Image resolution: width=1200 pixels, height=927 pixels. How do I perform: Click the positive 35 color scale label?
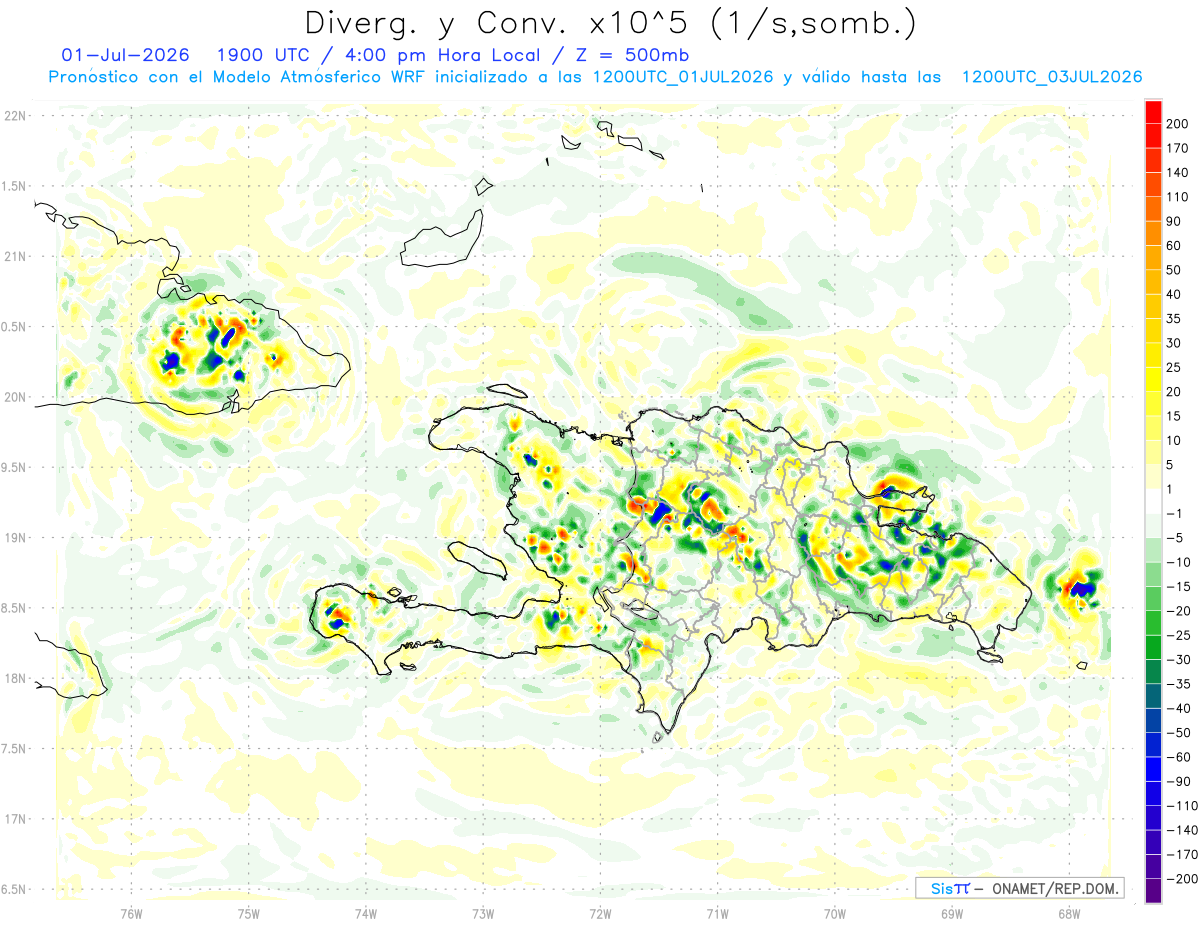point(1175,319)
